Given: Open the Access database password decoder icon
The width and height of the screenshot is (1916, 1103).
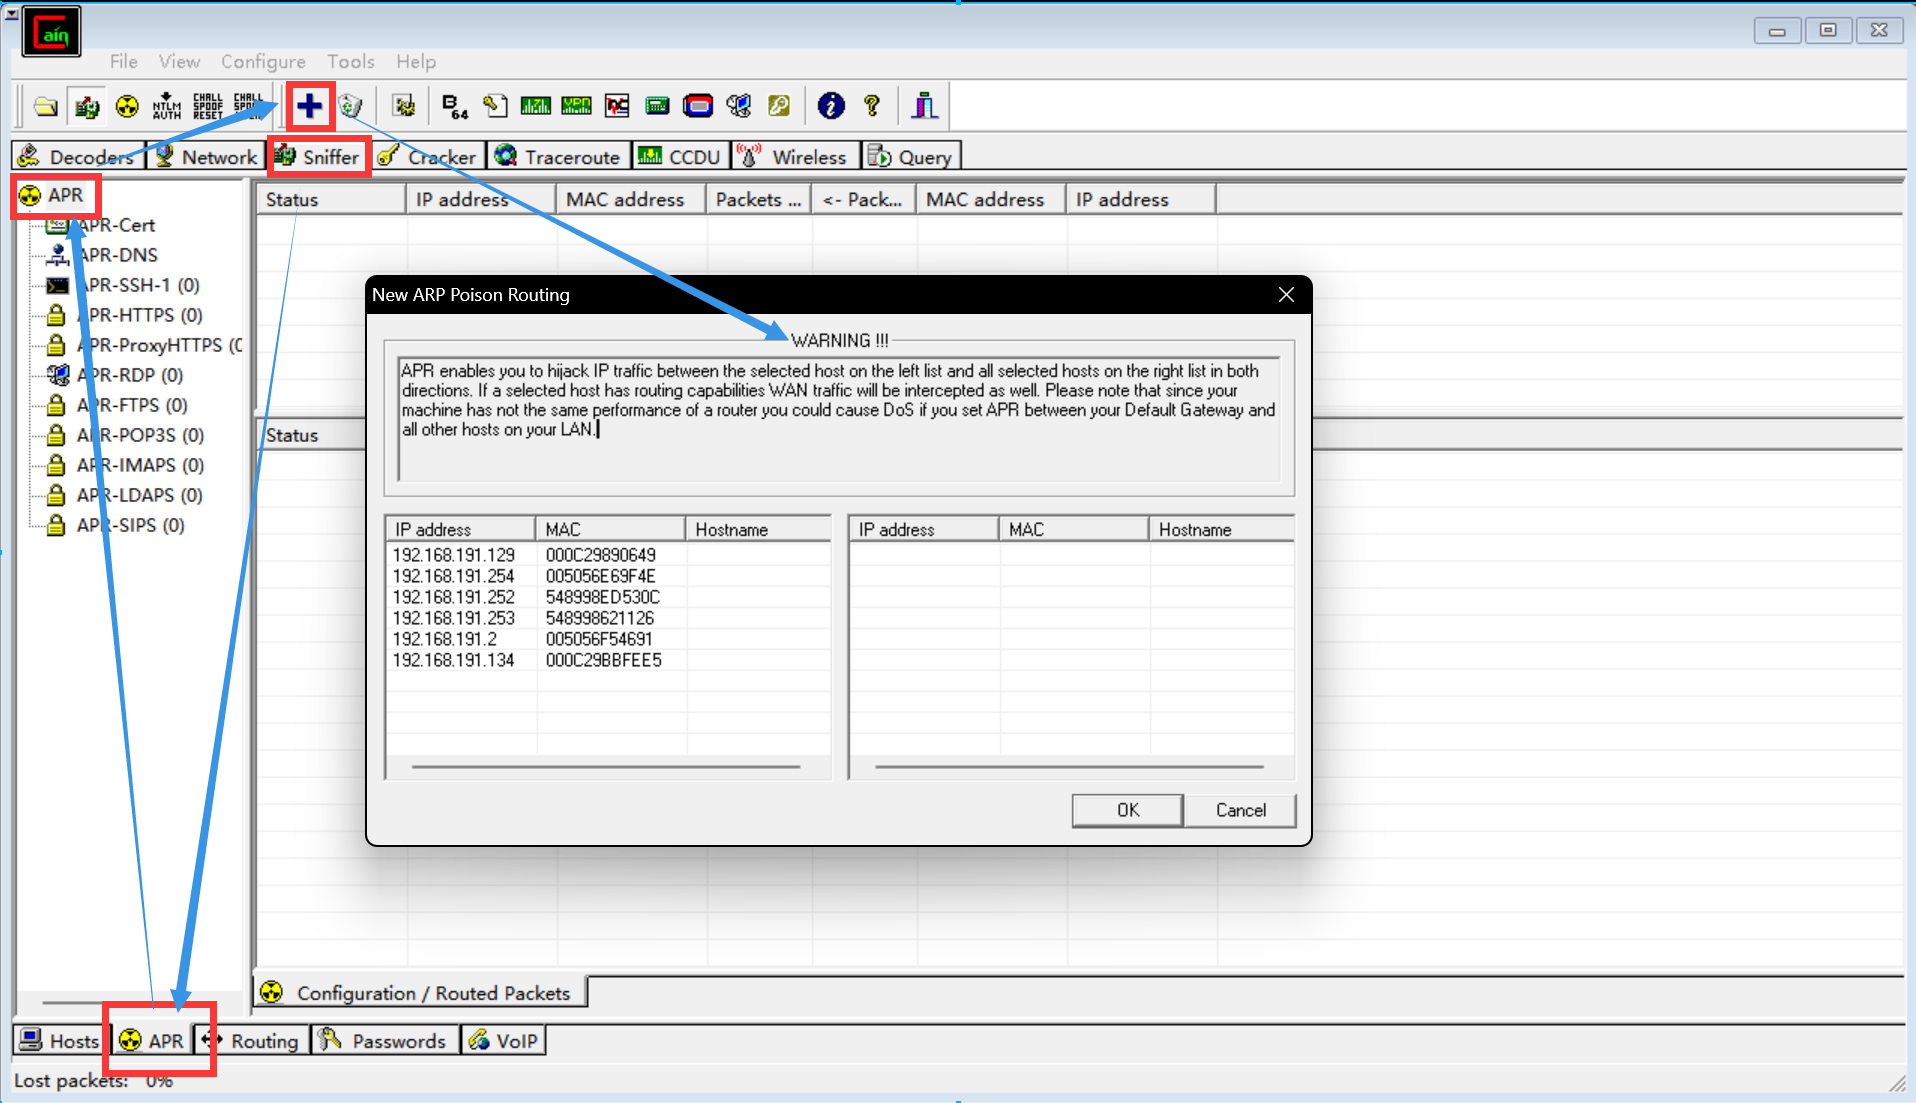Looking at the screenshot, I should point(496,106).
